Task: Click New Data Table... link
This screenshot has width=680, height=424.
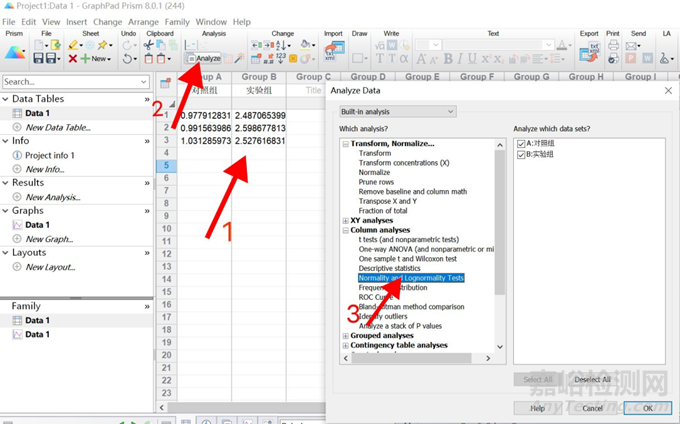Action: 58,127
